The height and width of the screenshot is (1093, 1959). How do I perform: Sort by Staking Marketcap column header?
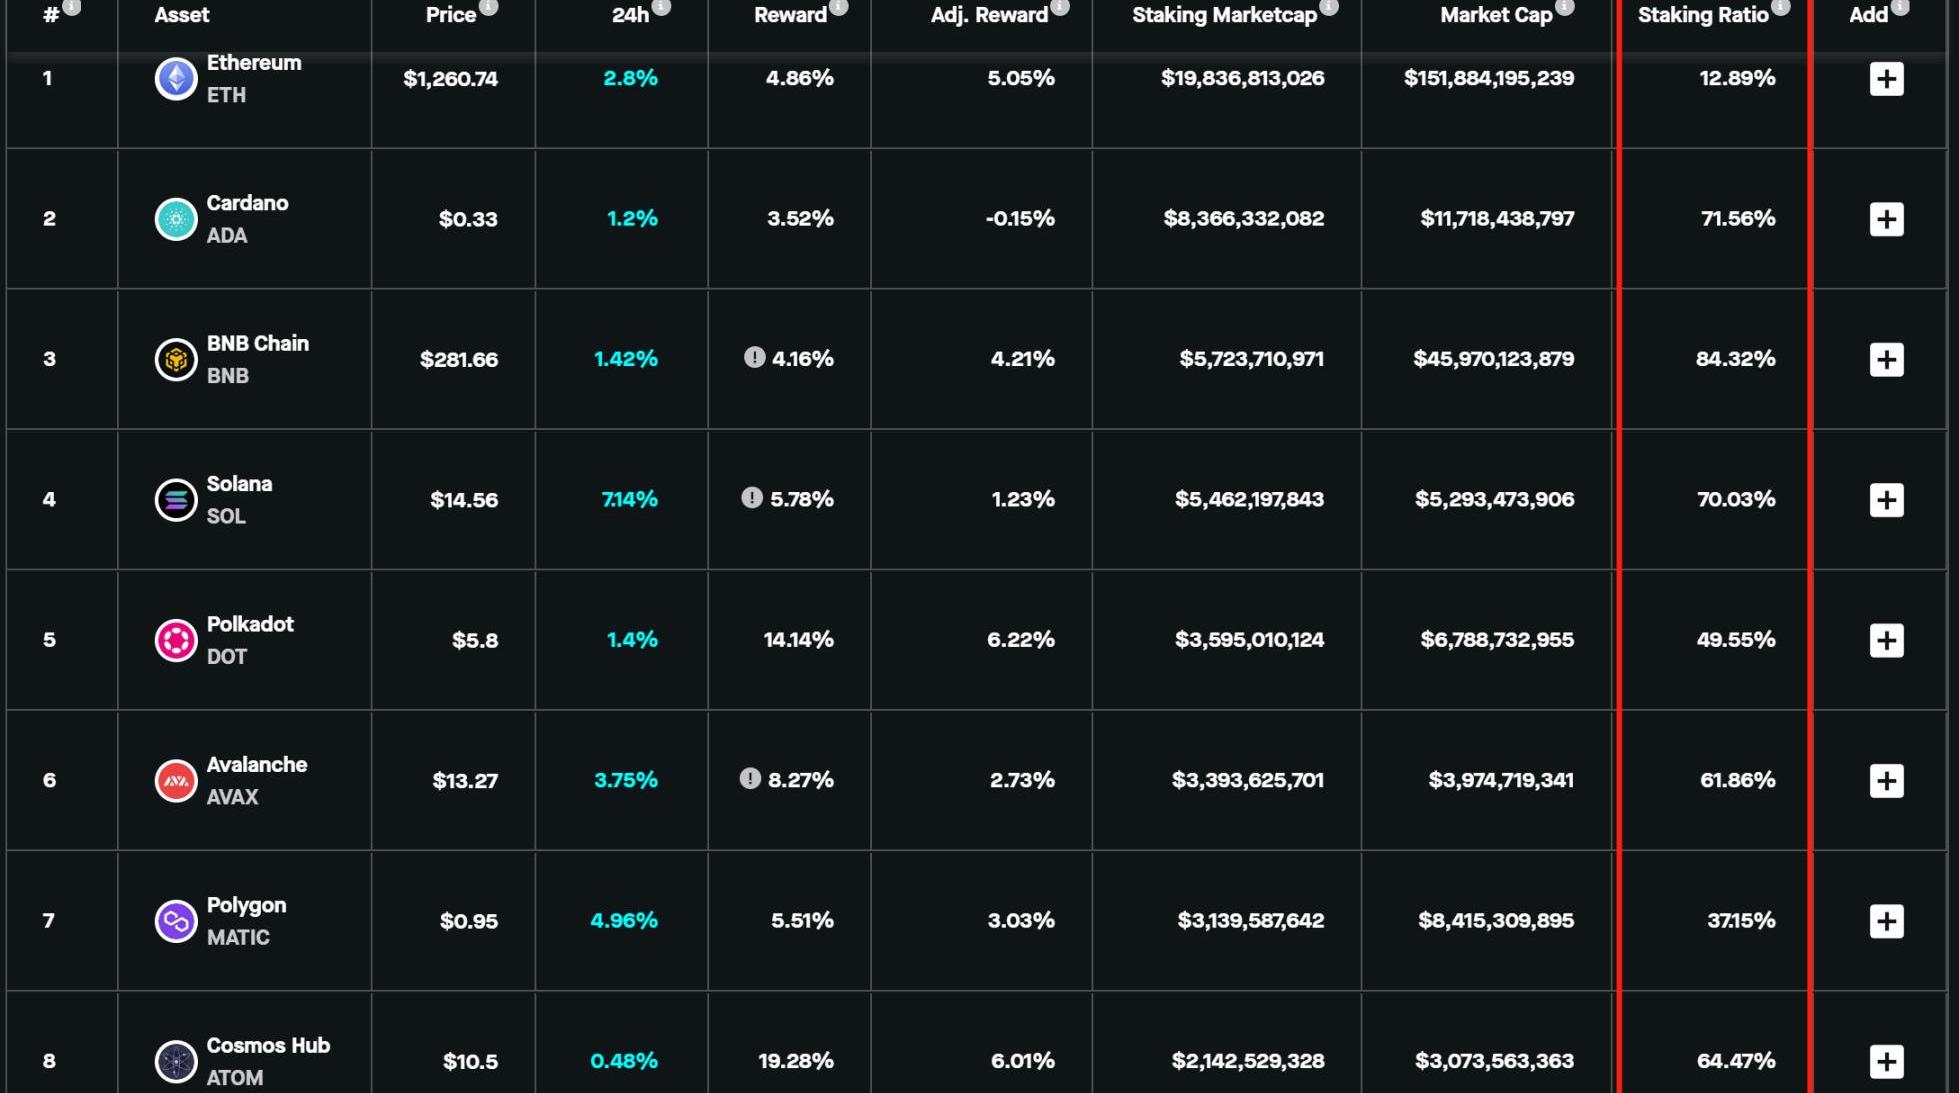(1223, 15)
